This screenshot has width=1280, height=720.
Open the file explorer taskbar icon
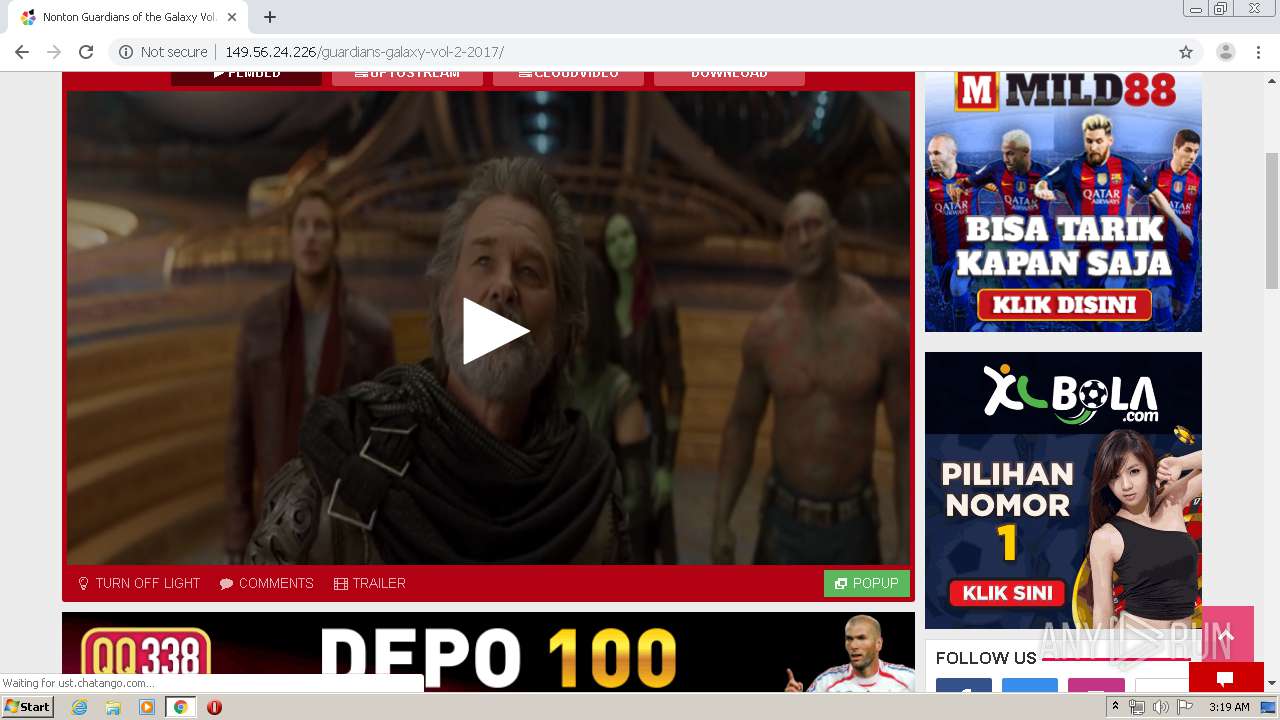point(113,707)
